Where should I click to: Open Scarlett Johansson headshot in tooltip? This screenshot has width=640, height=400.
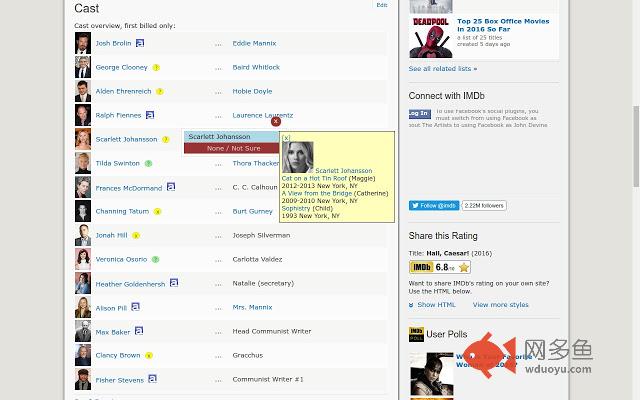(x=298, y=157)
